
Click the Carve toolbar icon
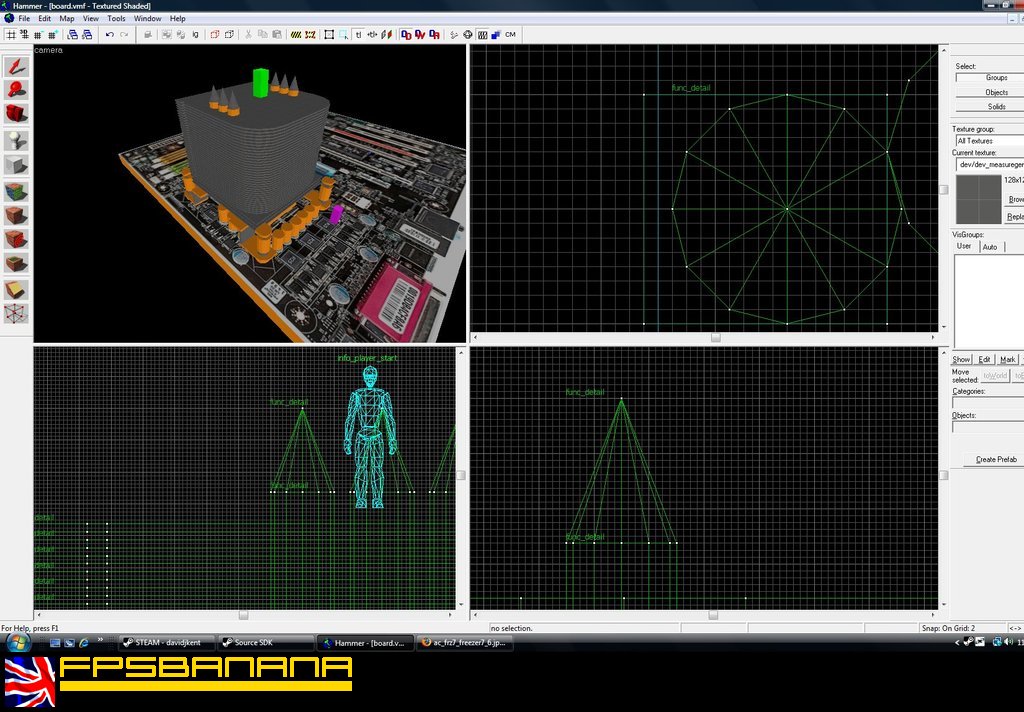tap(149, 35)
